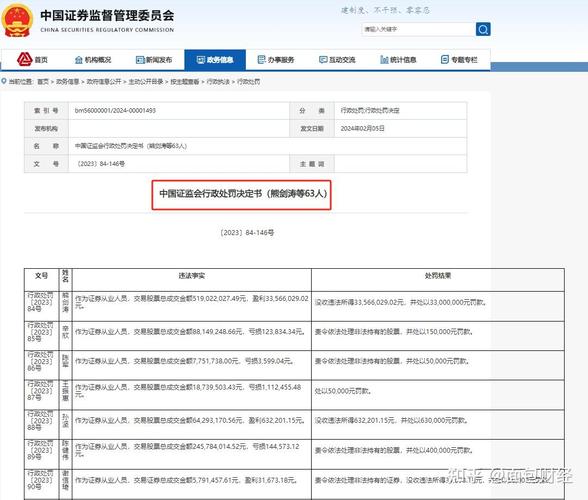Image resolution: width=588 pixels, height=500 pixels.
Task: Click the red triangle icon beside 首页
Action: click(25, 59)
